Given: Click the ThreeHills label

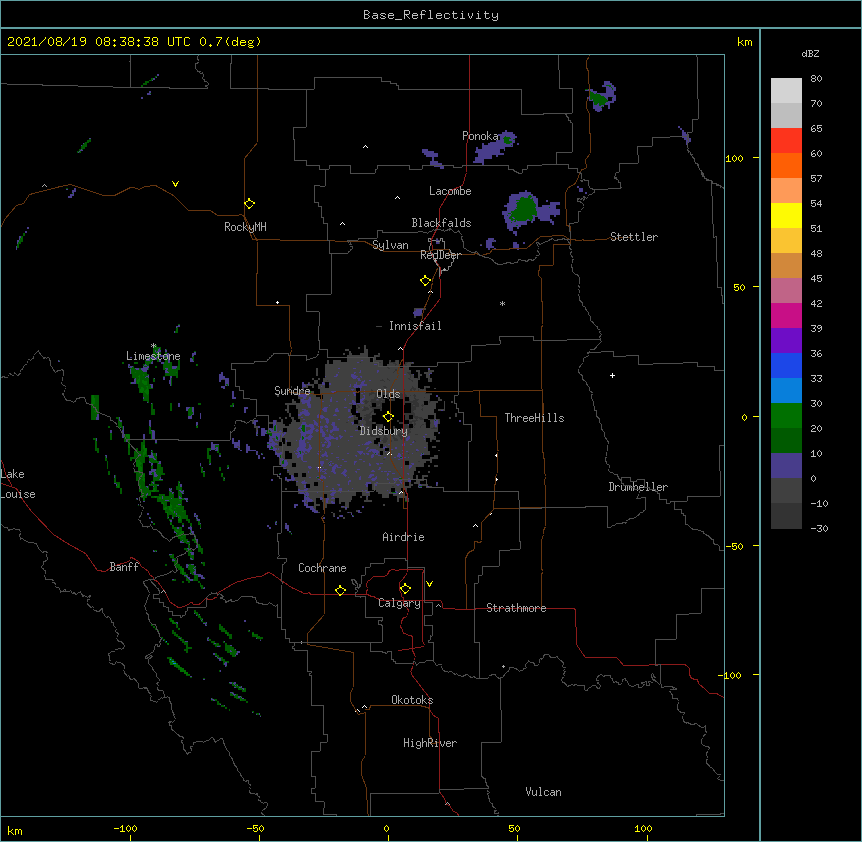Looking at the screenshot, I should pos(534,418).
